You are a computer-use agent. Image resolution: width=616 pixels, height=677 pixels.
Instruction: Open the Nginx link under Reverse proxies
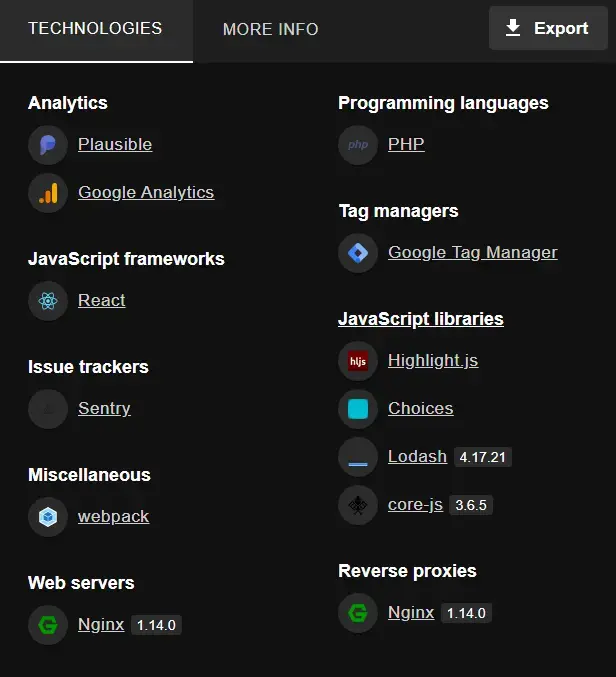pyautogui.click(x=411, y=612)
